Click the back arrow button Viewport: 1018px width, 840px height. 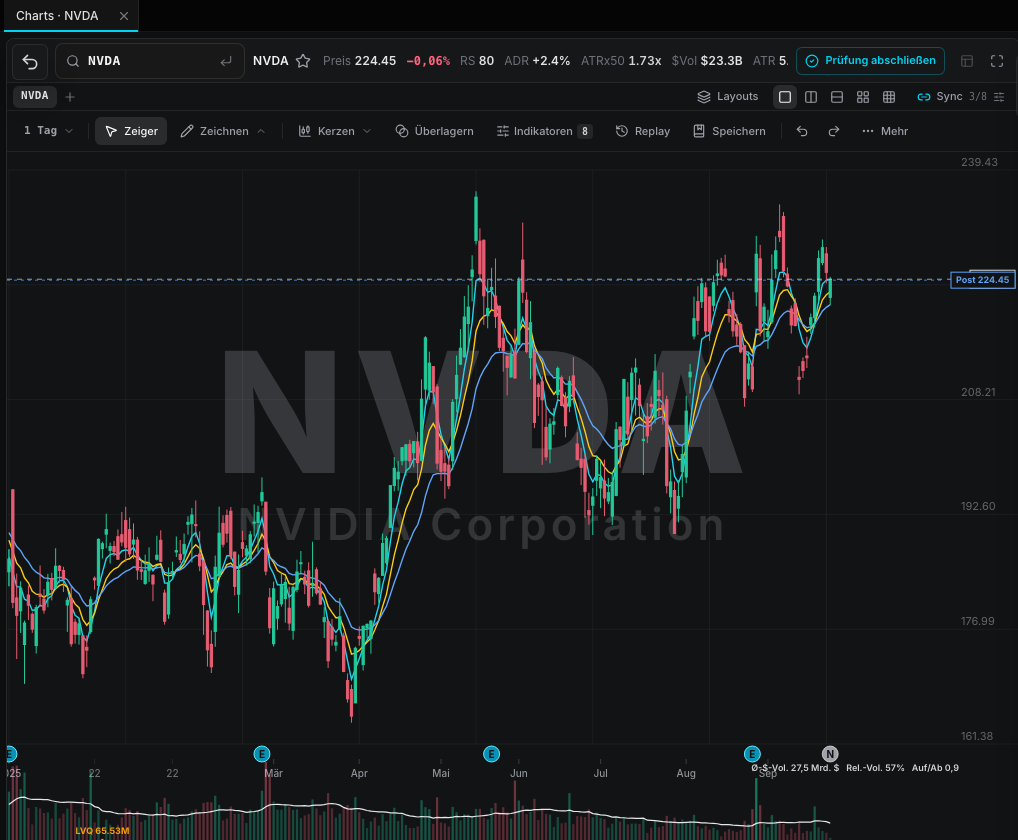(x=30, y=61)
